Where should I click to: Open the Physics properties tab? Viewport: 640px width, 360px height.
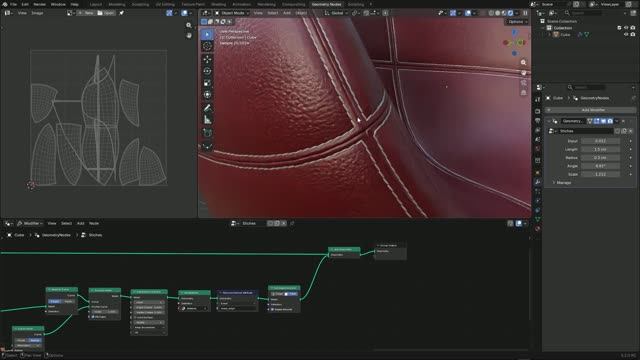click(538, 200)
